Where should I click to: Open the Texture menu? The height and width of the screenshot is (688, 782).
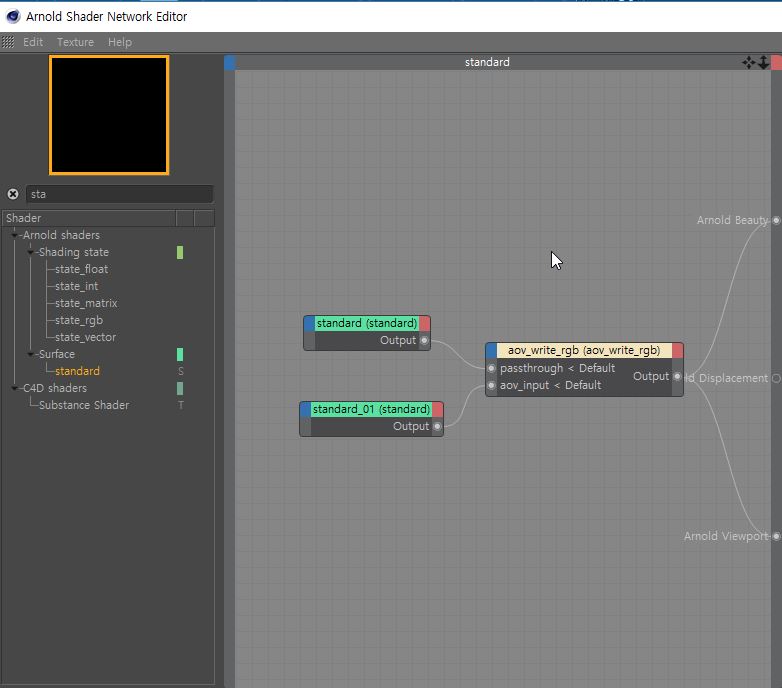(75, 42)
